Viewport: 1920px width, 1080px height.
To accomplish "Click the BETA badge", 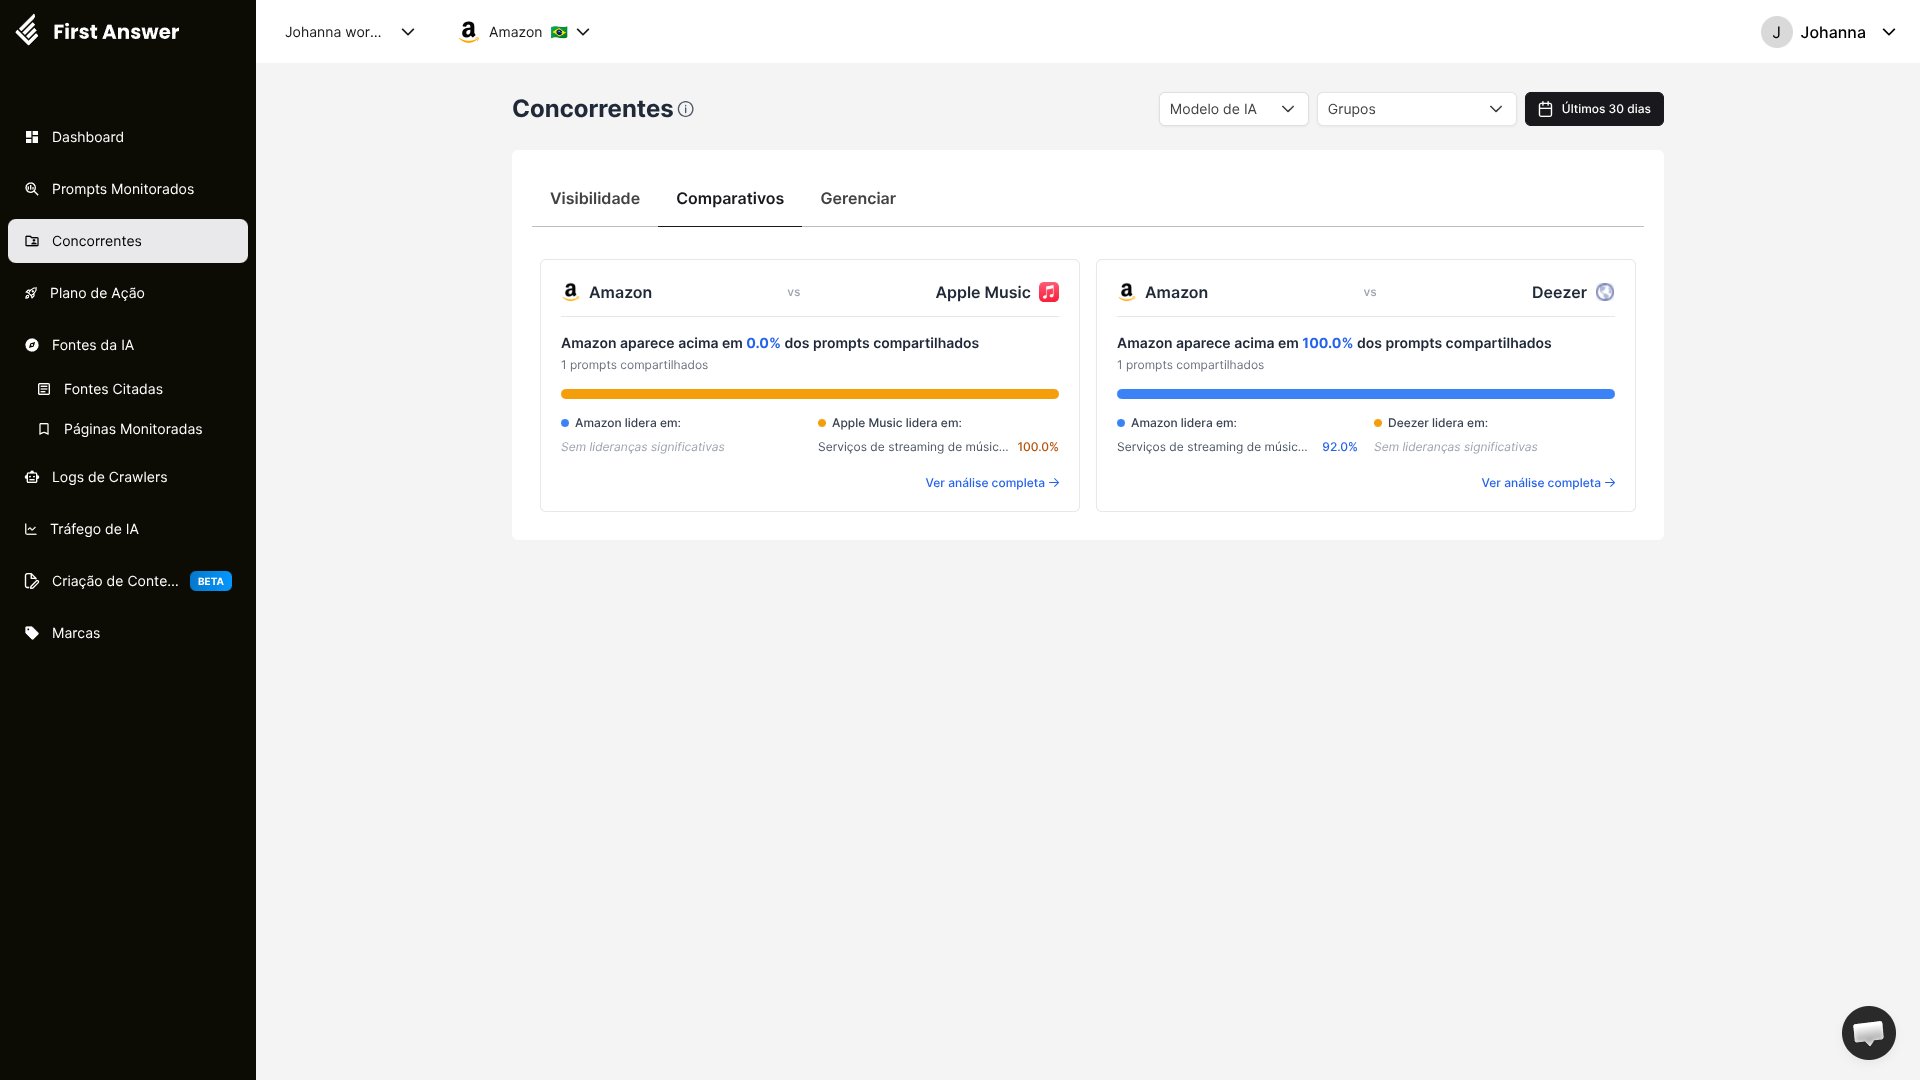I will (211, 581).
